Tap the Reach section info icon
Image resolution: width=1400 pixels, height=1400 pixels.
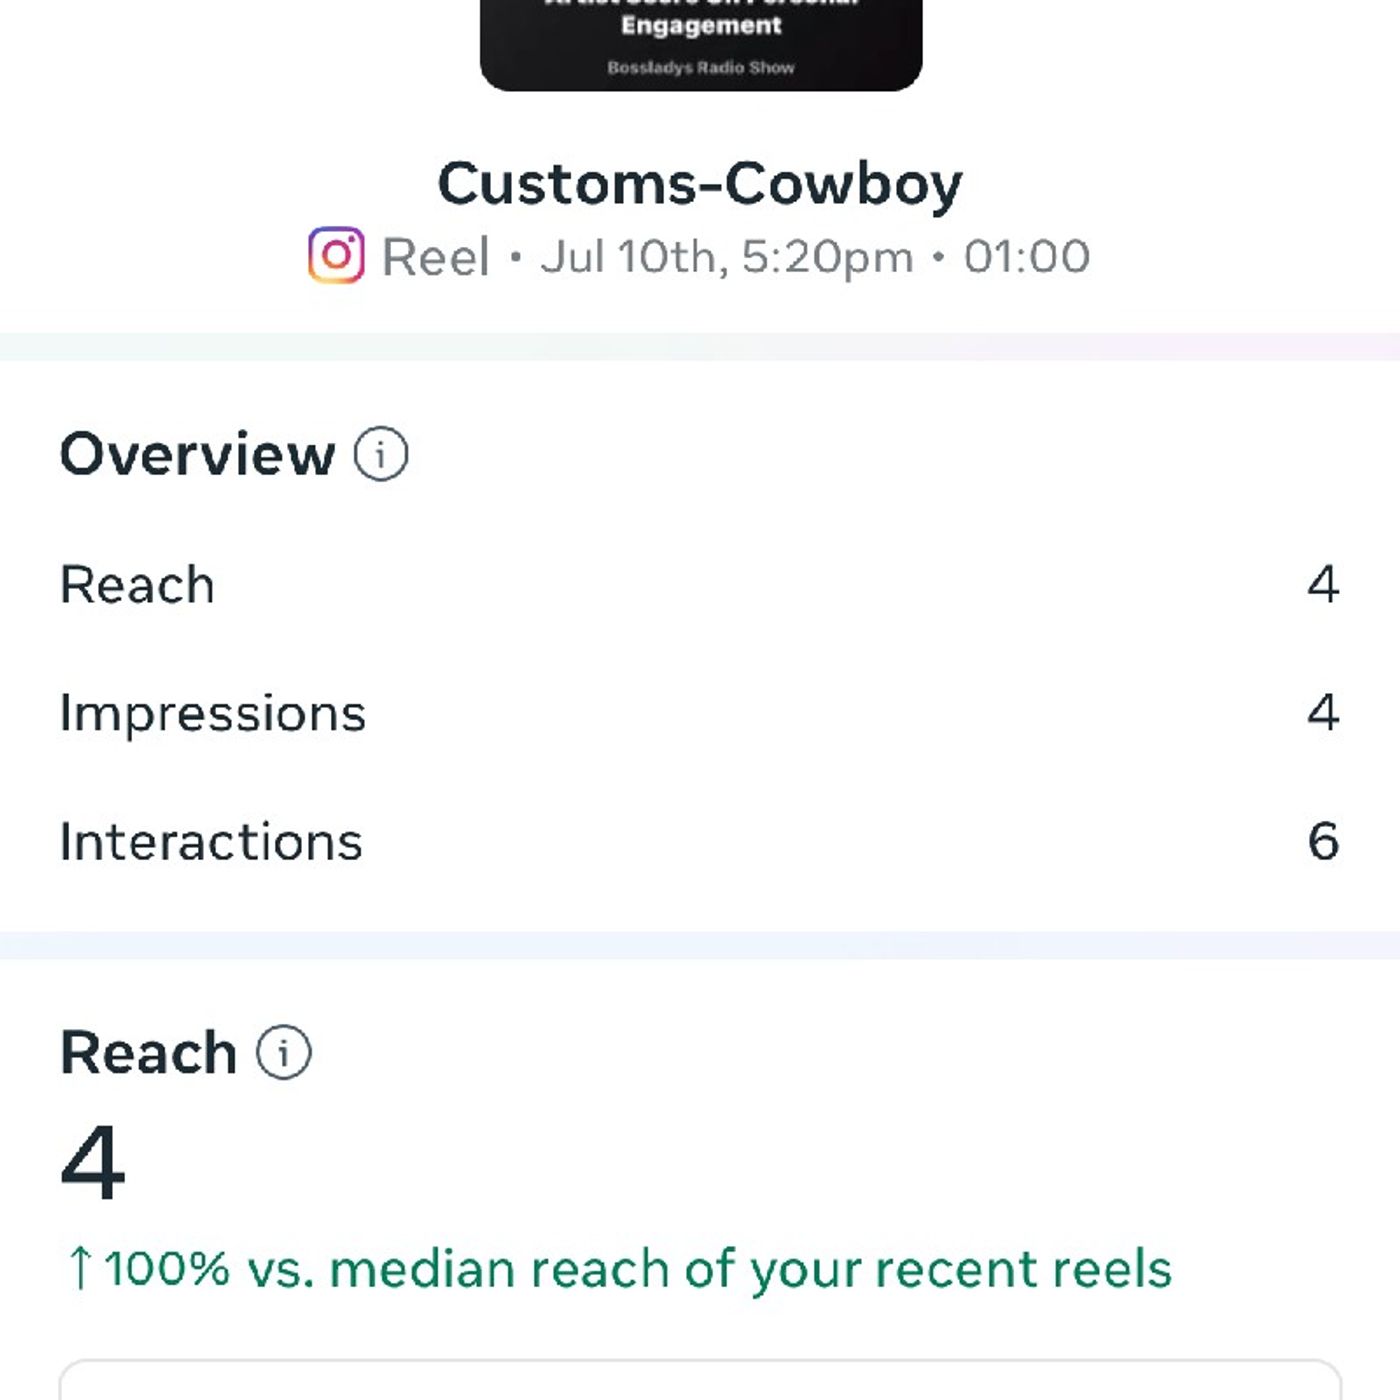(284, 1052)
